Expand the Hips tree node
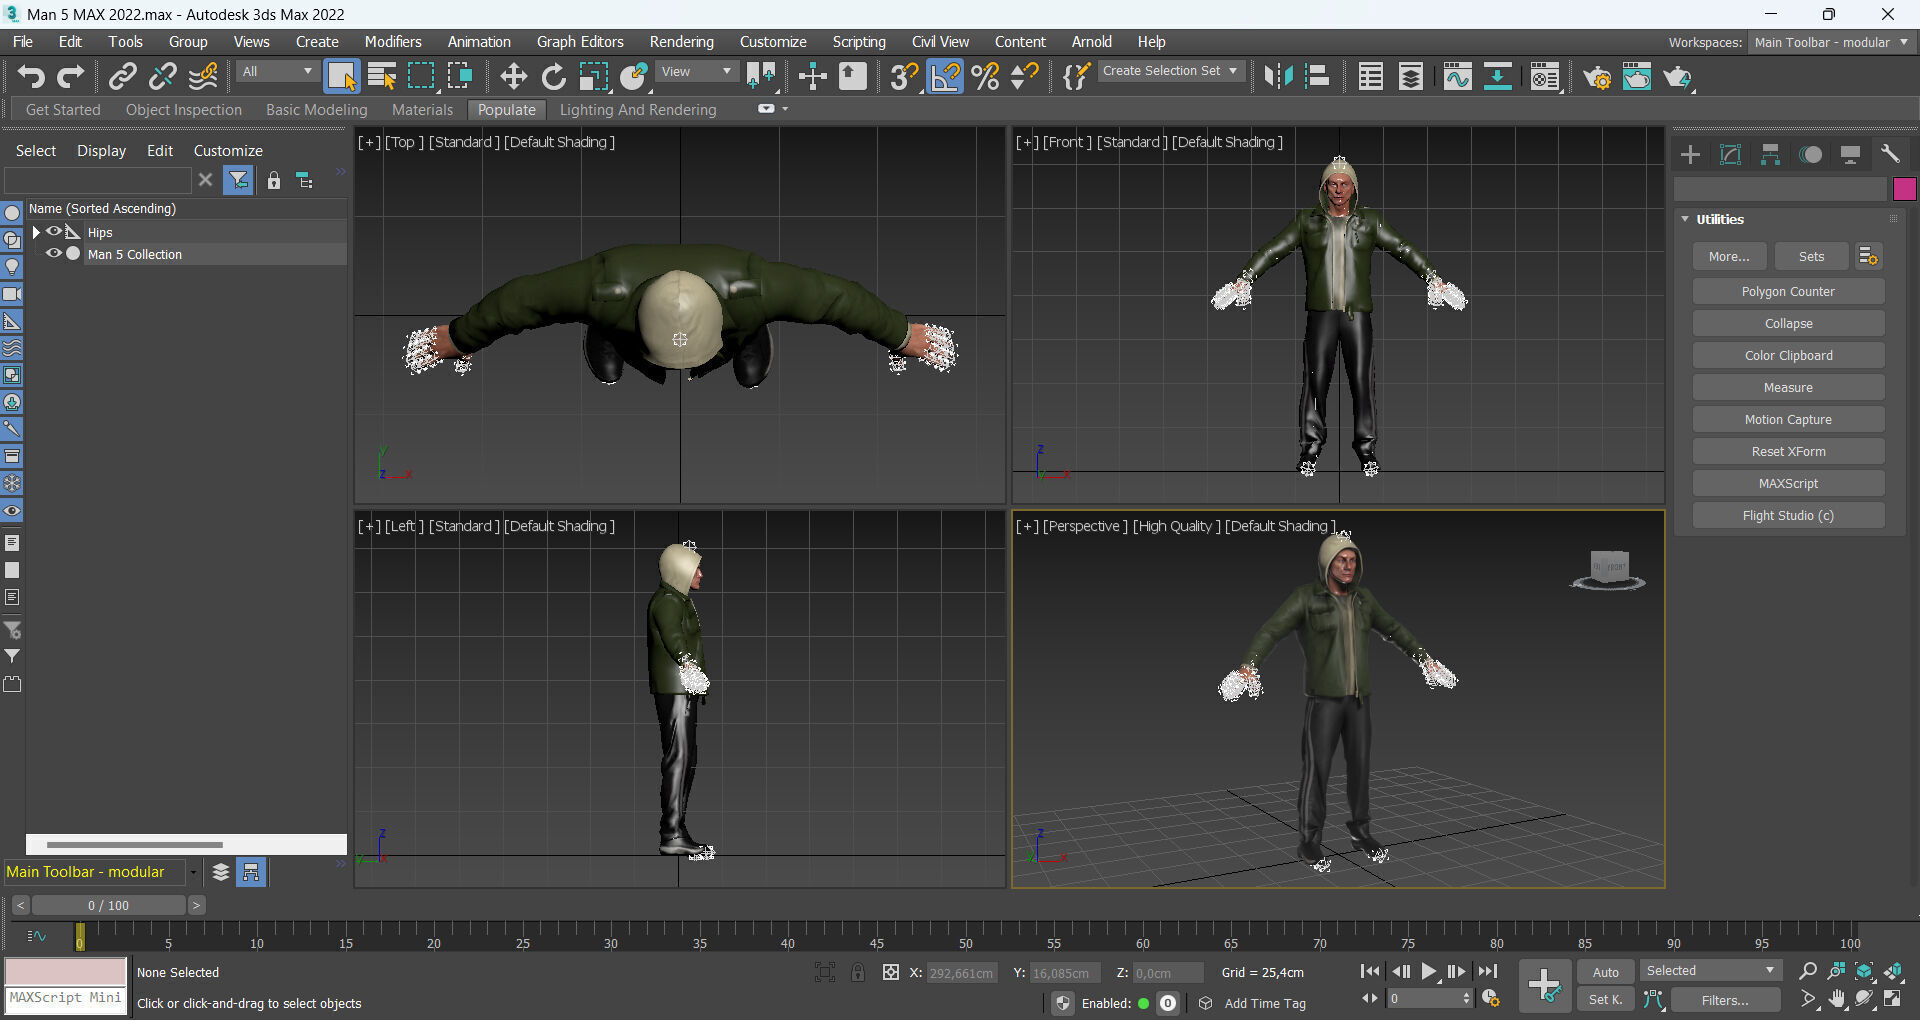 (36, 232)
